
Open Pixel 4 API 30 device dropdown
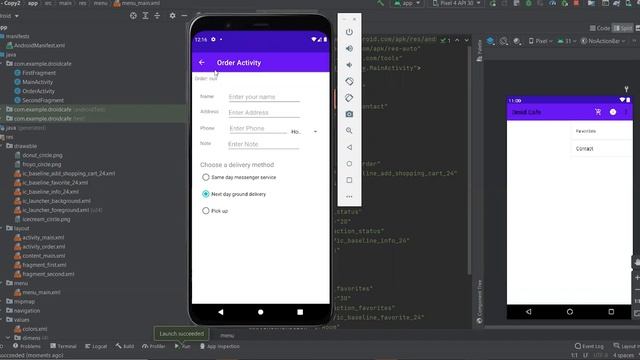pos(457,3)
